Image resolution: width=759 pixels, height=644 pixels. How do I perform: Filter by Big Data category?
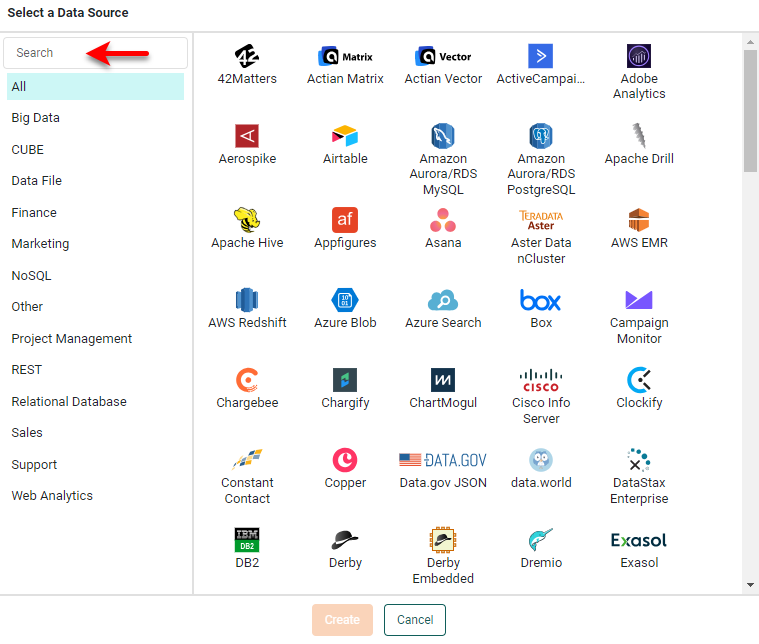(x=36, y=118)
